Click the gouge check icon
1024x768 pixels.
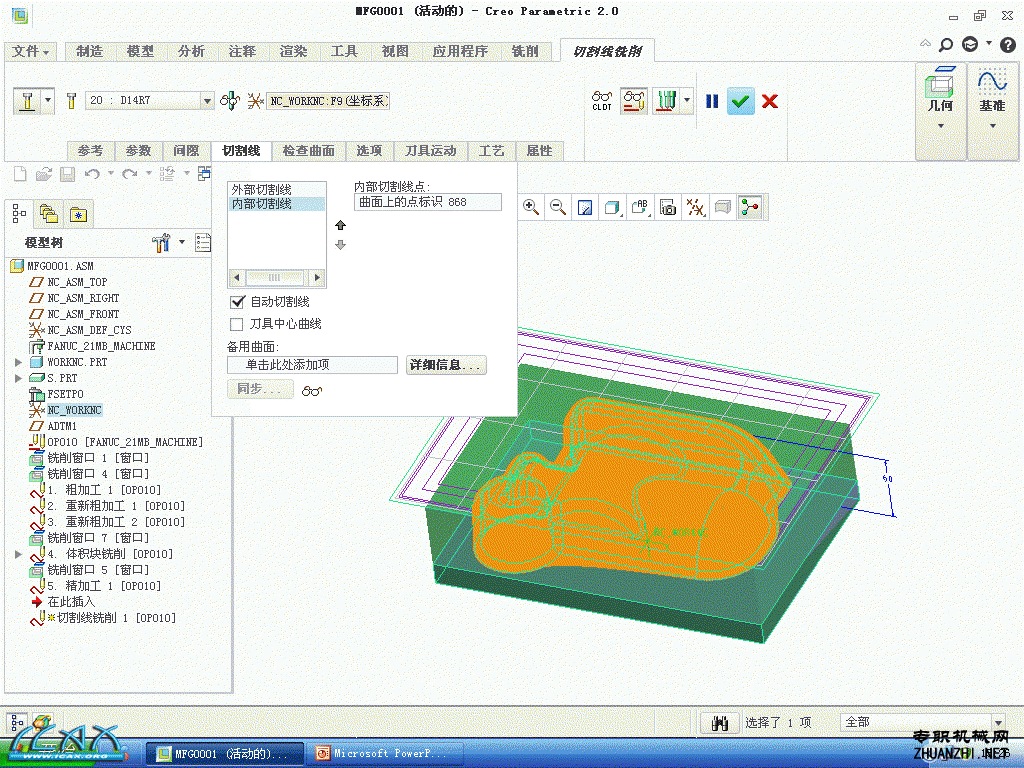coord(665,101)
